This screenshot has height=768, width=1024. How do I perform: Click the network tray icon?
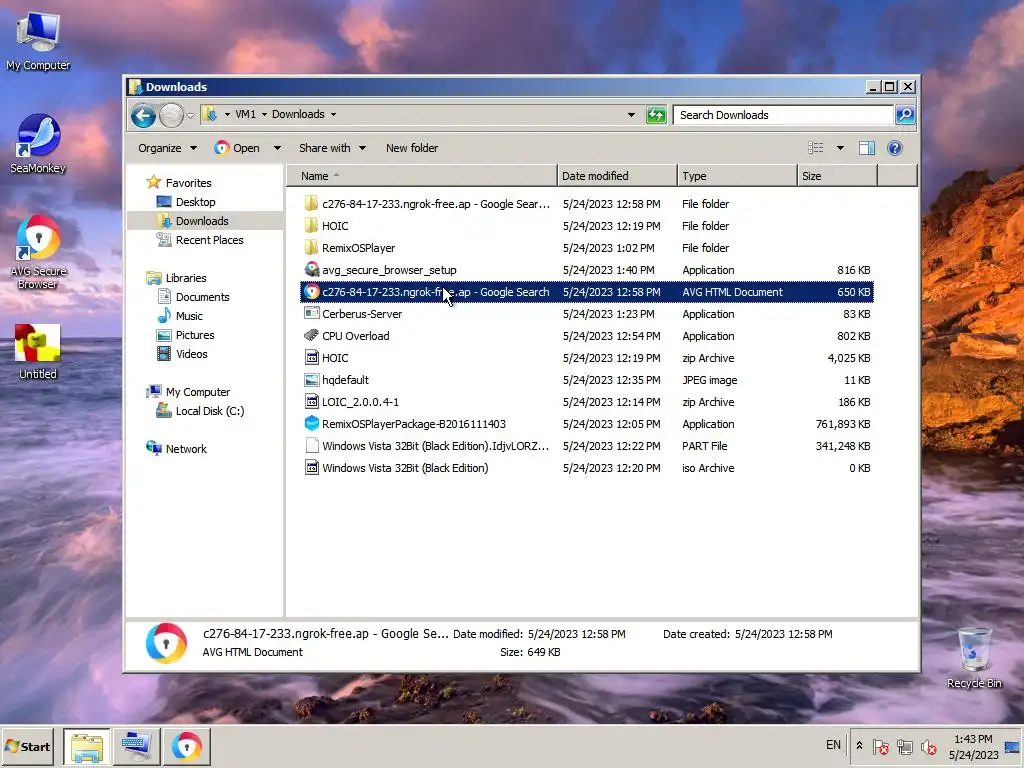point(904,746)
